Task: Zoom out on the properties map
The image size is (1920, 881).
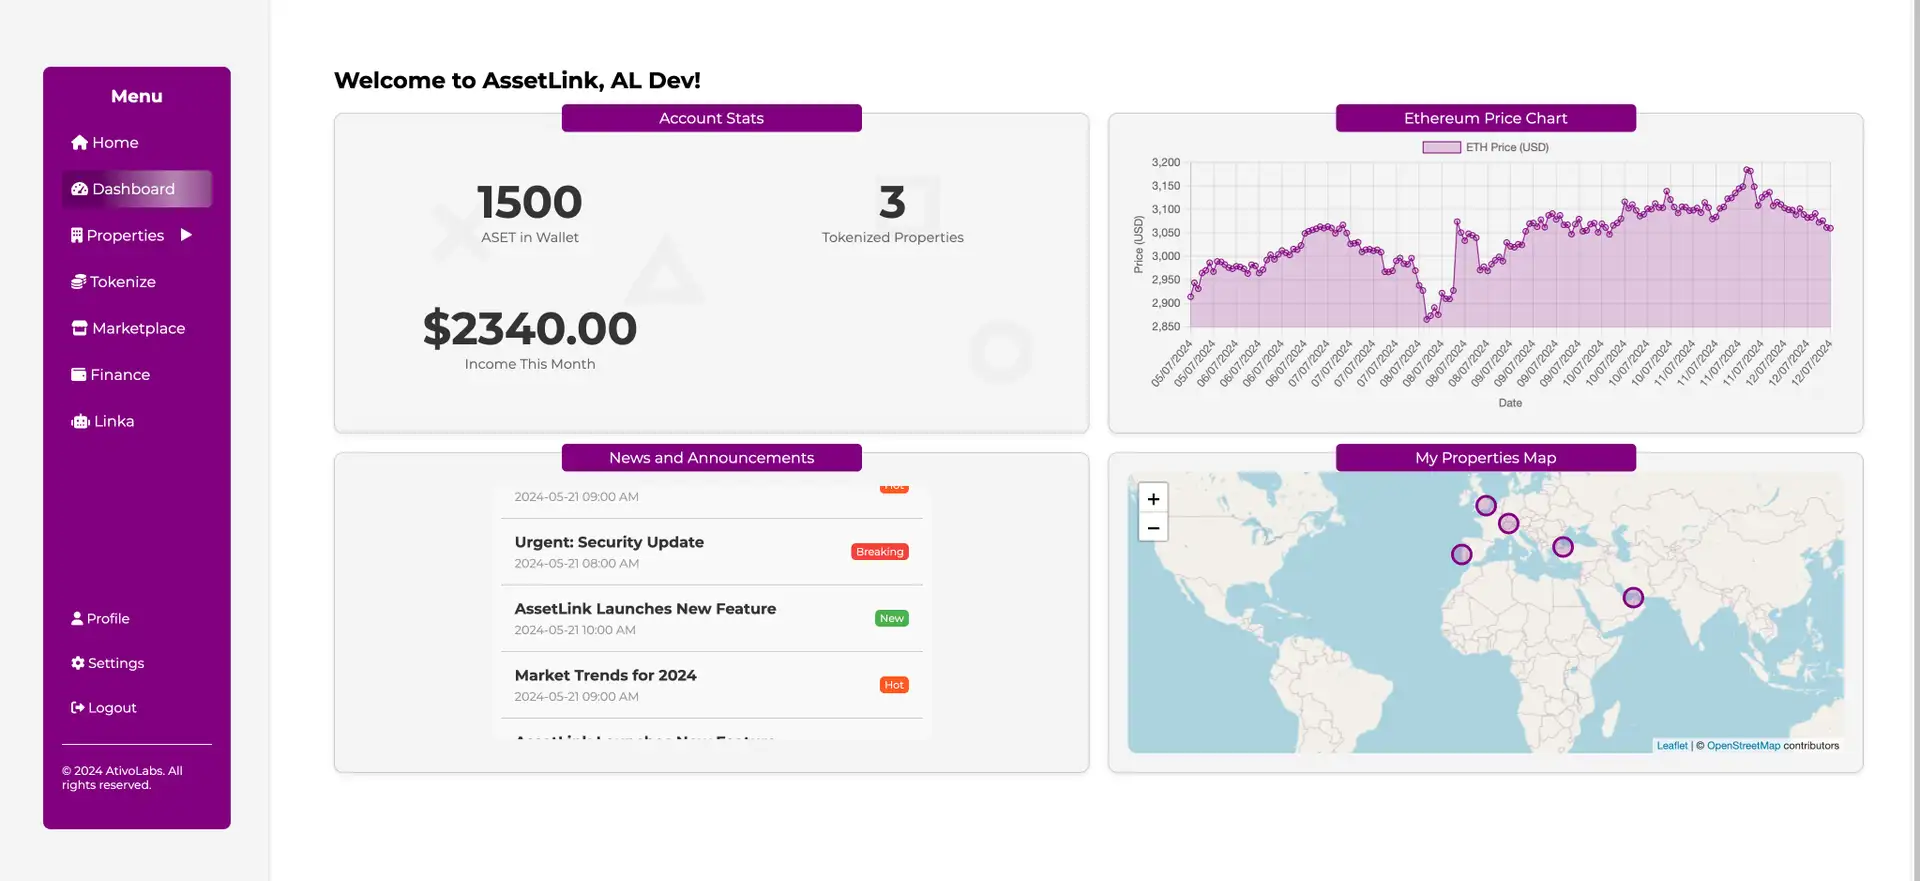Action: pos(1153,527)
